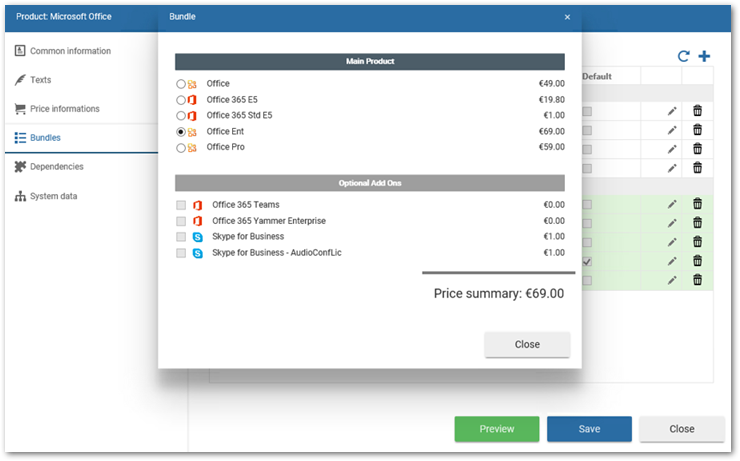Open the Texts section
The height and width of the screenshot is (461, 740).
33,80
